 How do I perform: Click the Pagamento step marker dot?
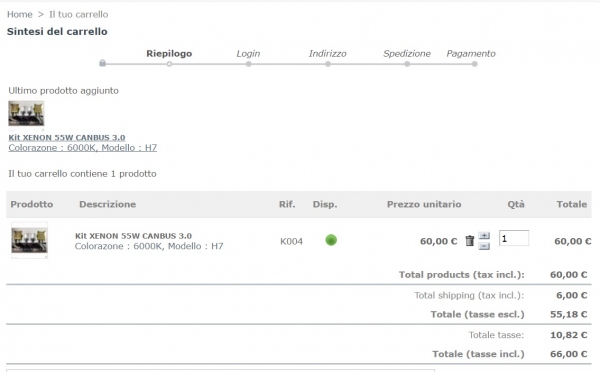pyautogui.click(x=474, y=64)
